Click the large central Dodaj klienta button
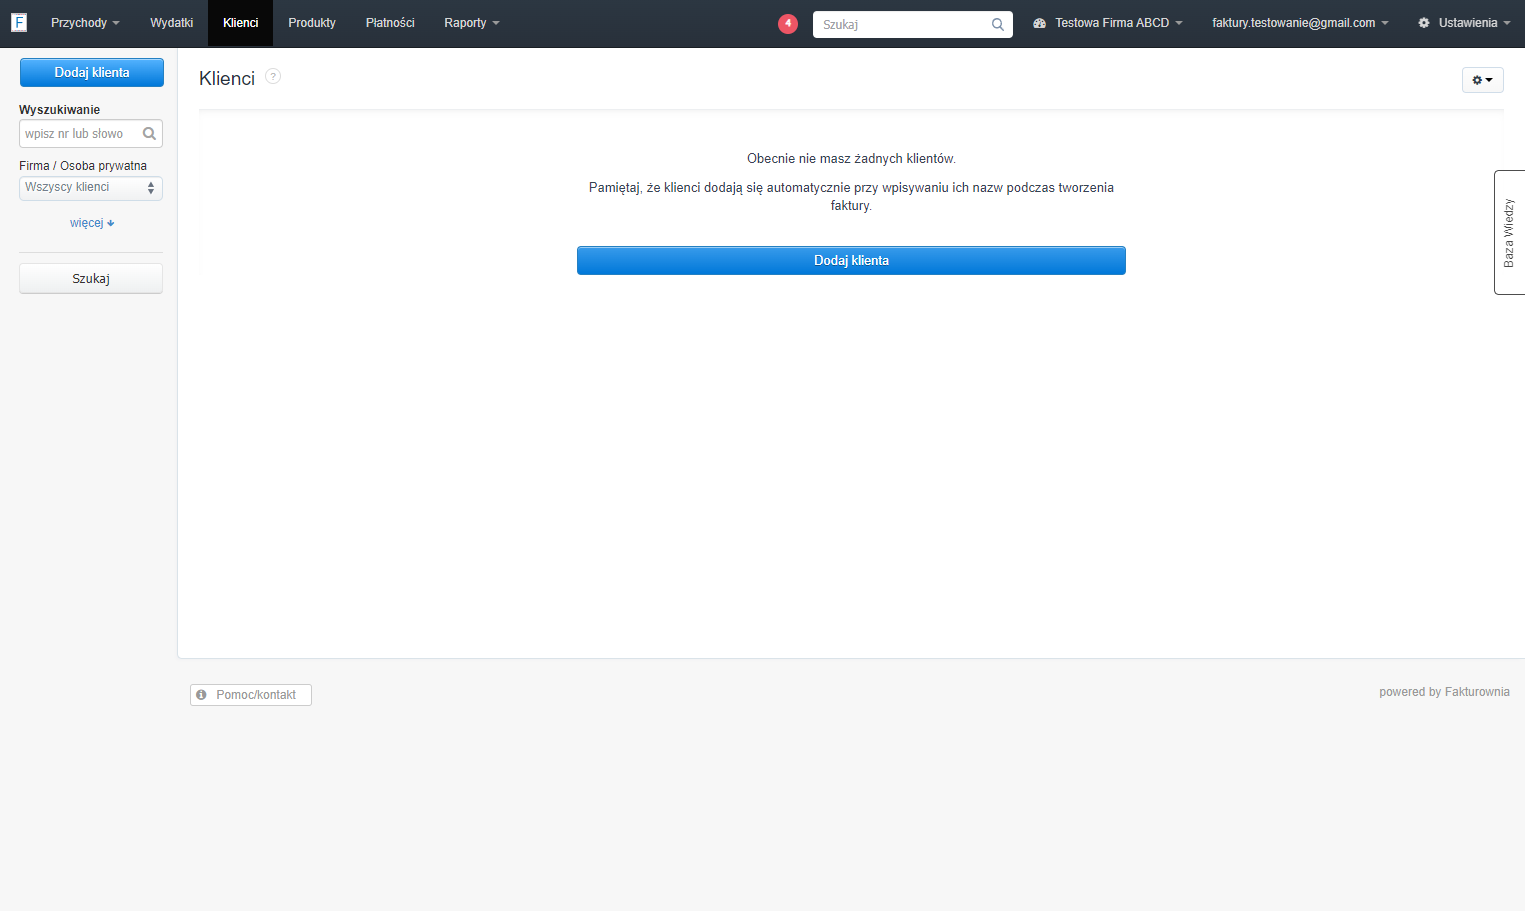This screenshot has width=1525, height=911. pyautogui.click(x=851, y=260)
